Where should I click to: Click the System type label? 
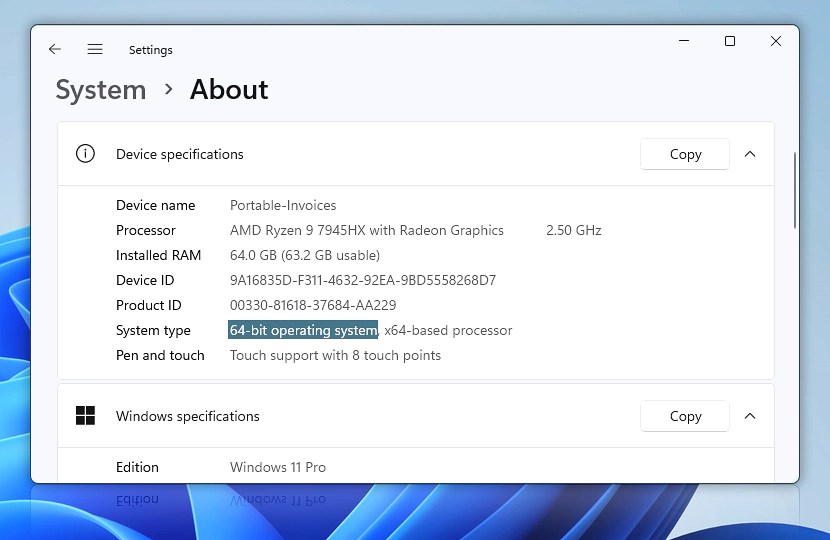(x=153, y=330)
